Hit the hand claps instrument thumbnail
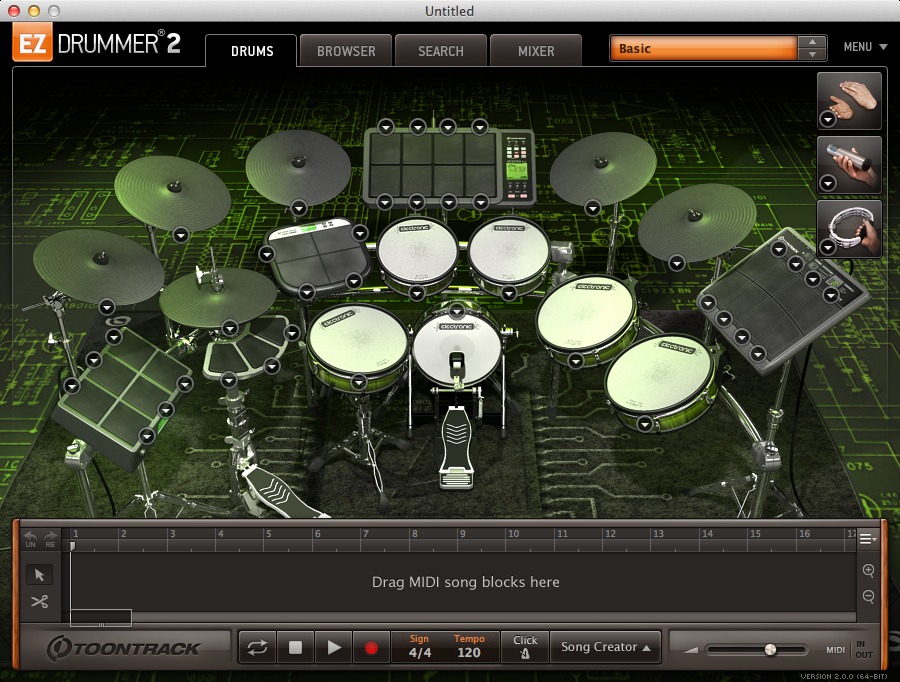900x682 pixels. [849, 100]
